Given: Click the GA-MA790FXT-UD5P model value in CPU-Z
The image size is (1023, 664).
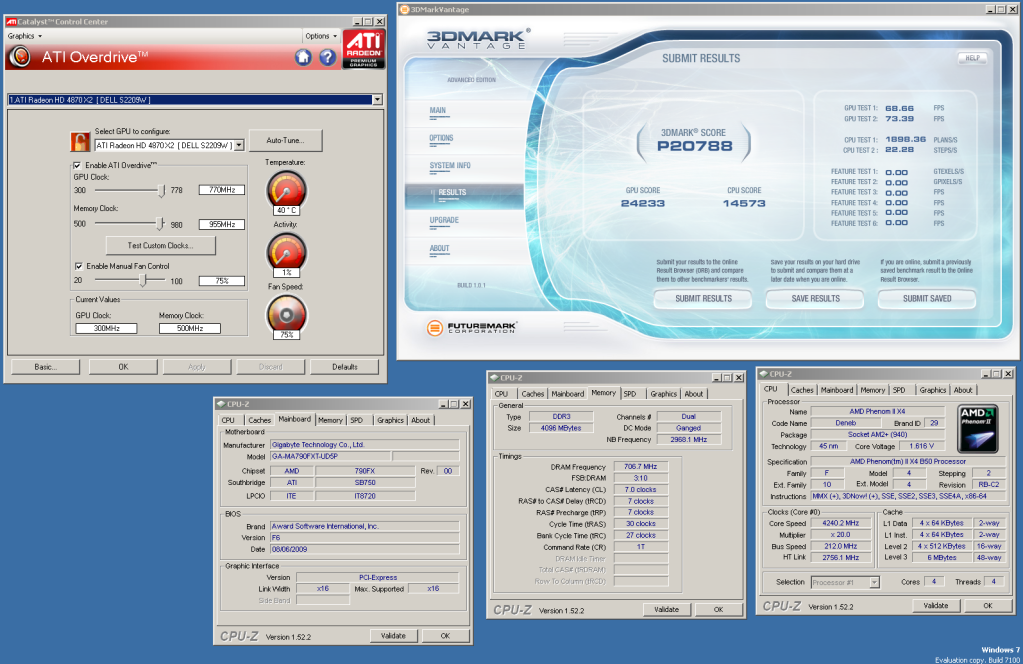Looking at the screenshot, I should (329, 457).
